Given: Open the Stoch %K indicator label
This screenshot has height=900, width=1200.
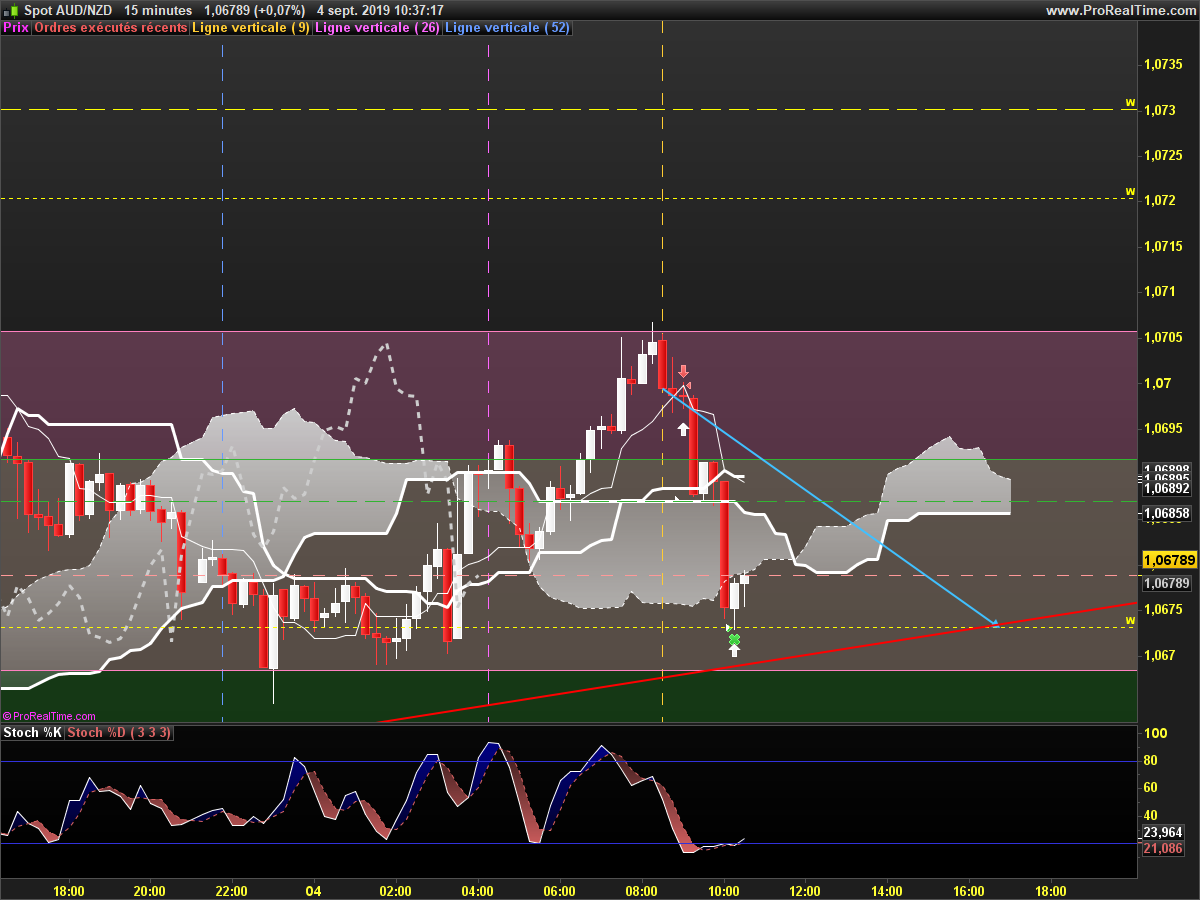Looking at the screenshot, I should point(33,733).
